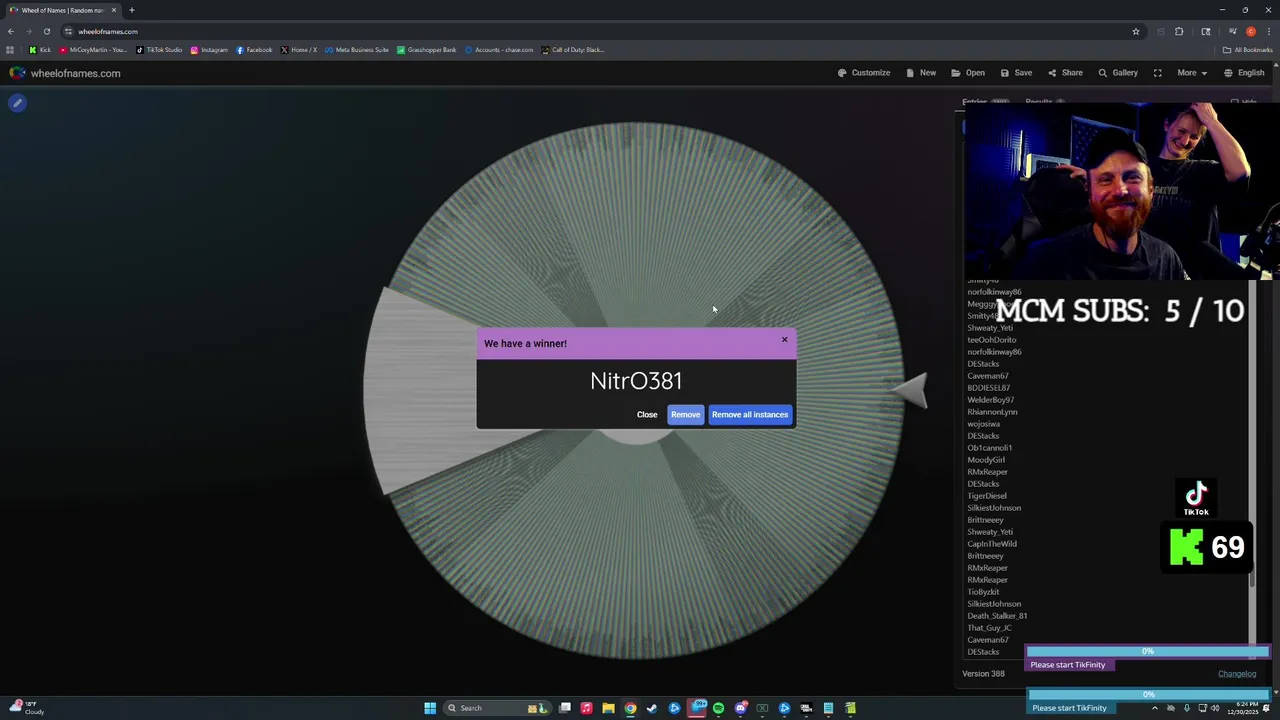Select the Wheel of Names browser tab
This screenshot has height=720, width=1280.
(x=62, y=10)
